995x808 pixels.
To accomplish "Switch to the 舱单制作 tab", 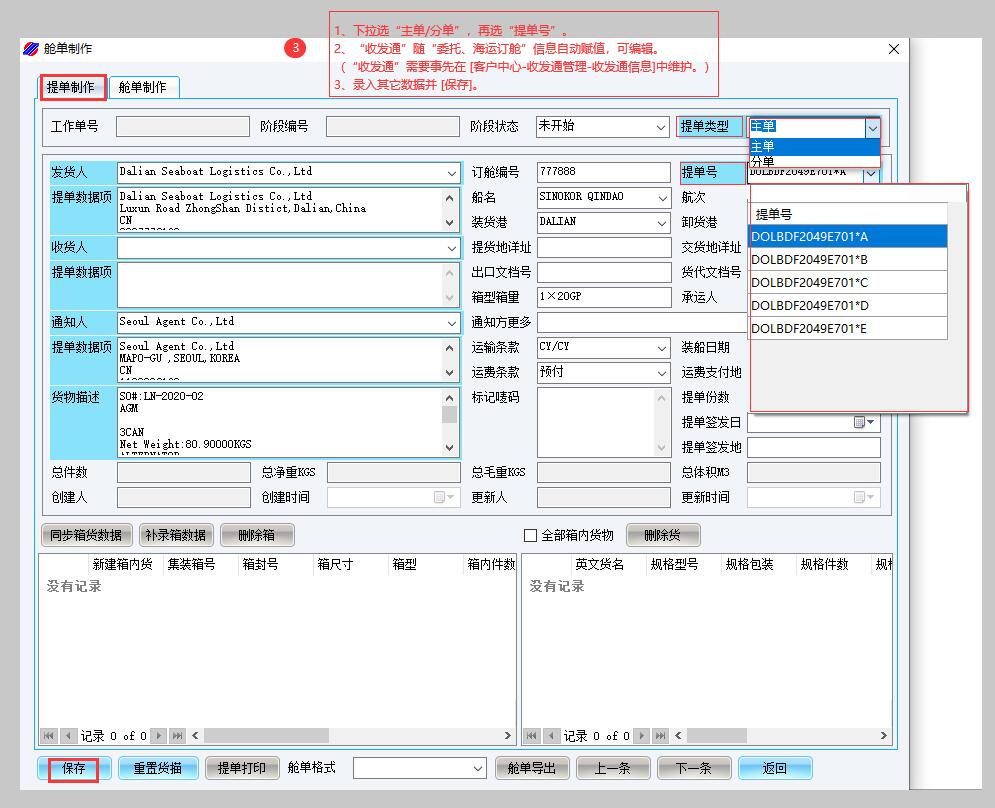I will [143, 88].
